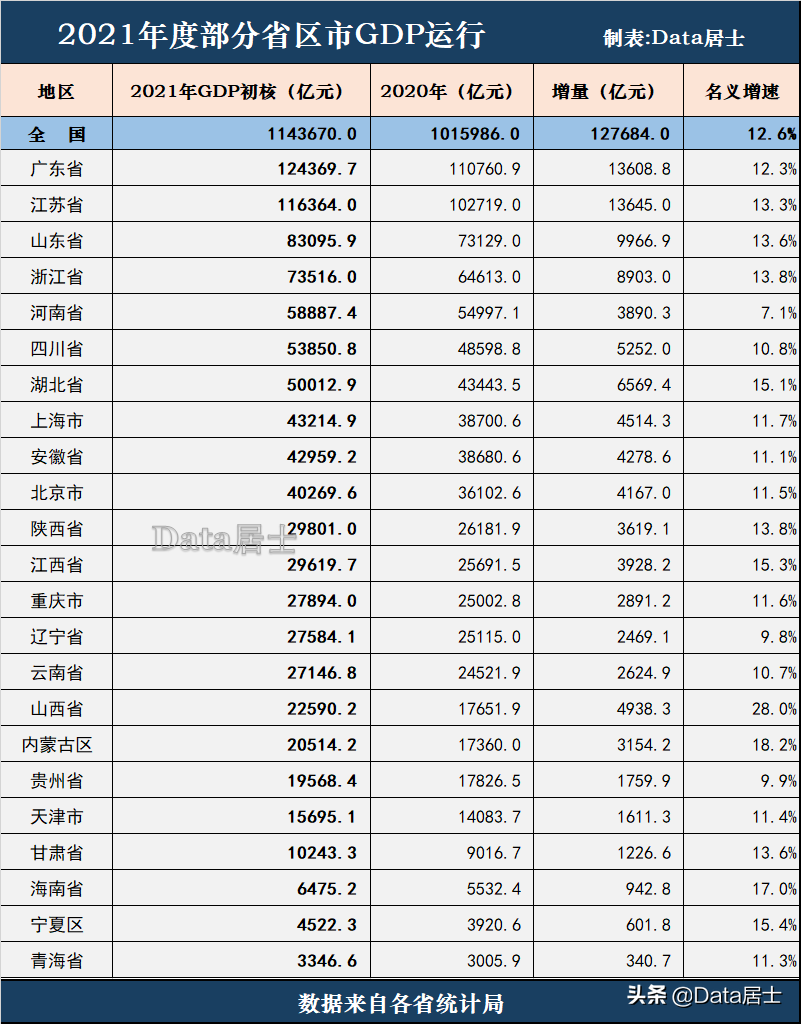Click Guangdong GDP value 124369.7

[317, 169]
